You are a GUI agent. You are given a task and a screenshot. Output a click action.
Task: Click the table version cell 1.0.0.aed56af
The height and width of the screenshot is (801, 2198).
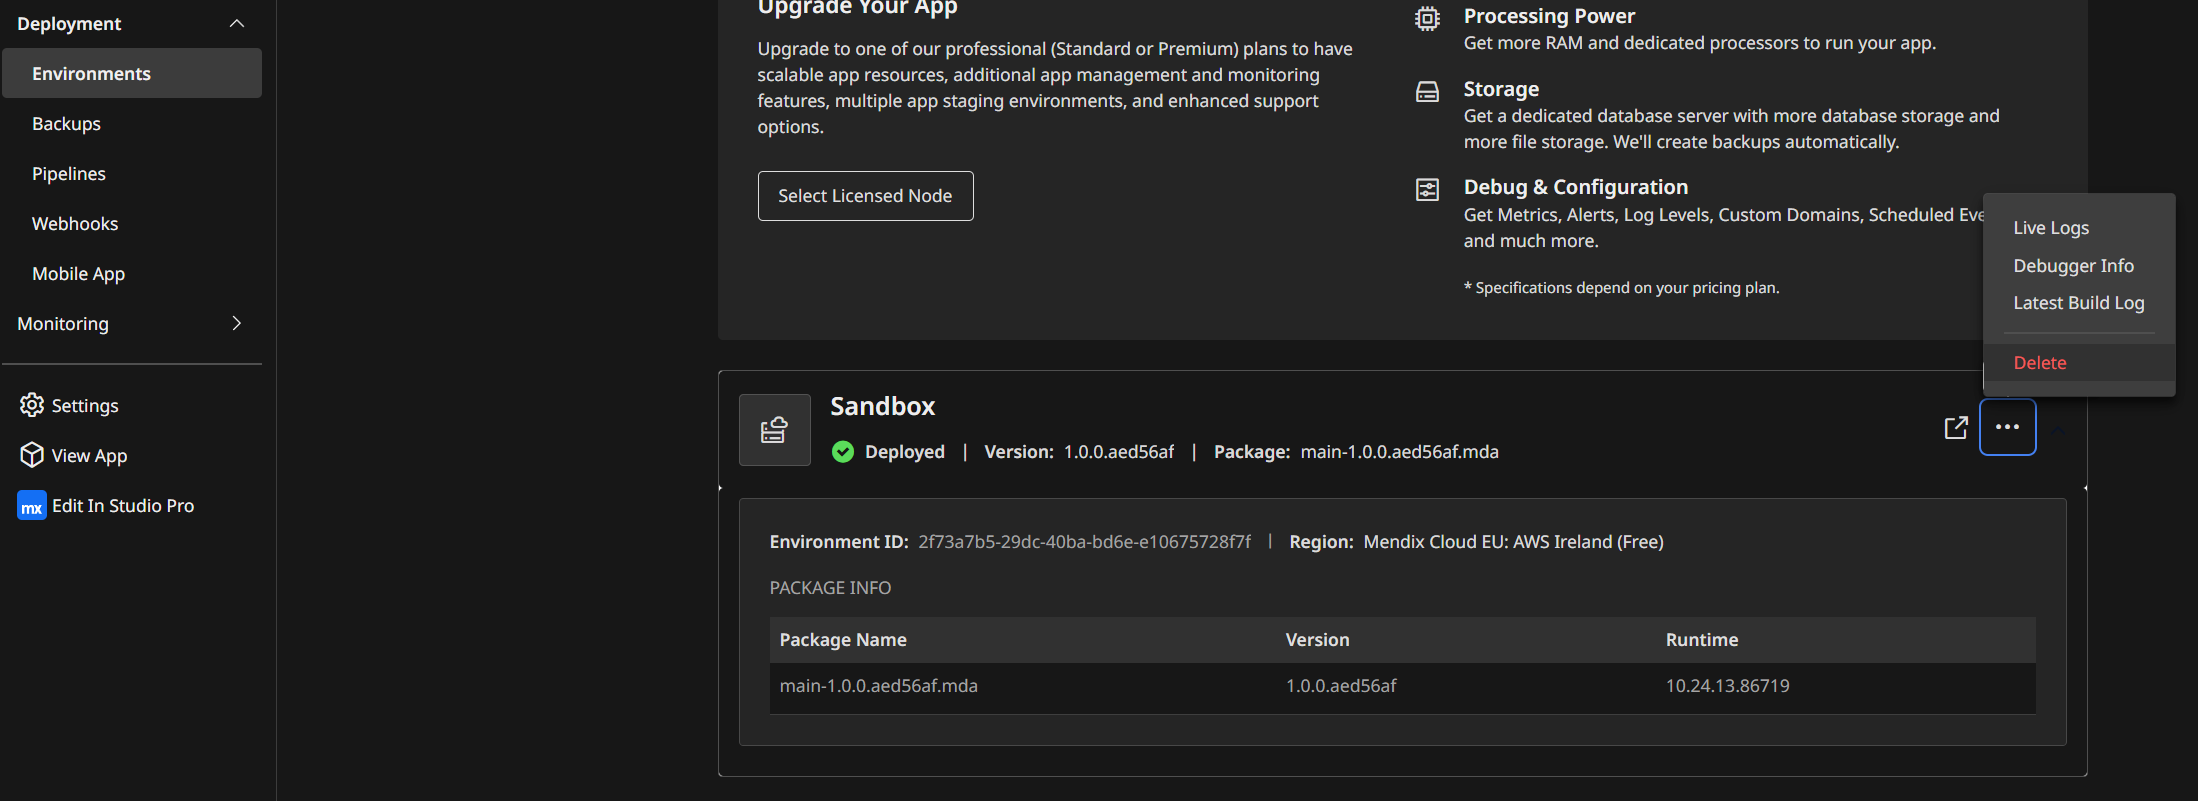pos(1341,686)
